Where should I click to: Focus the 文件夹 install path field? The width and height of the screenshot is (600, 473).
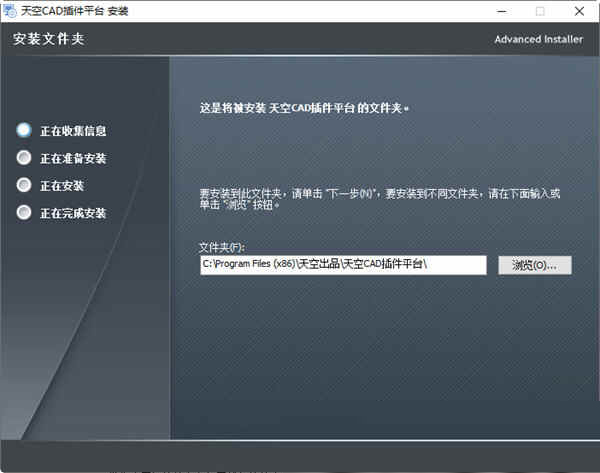pos(343,265)
